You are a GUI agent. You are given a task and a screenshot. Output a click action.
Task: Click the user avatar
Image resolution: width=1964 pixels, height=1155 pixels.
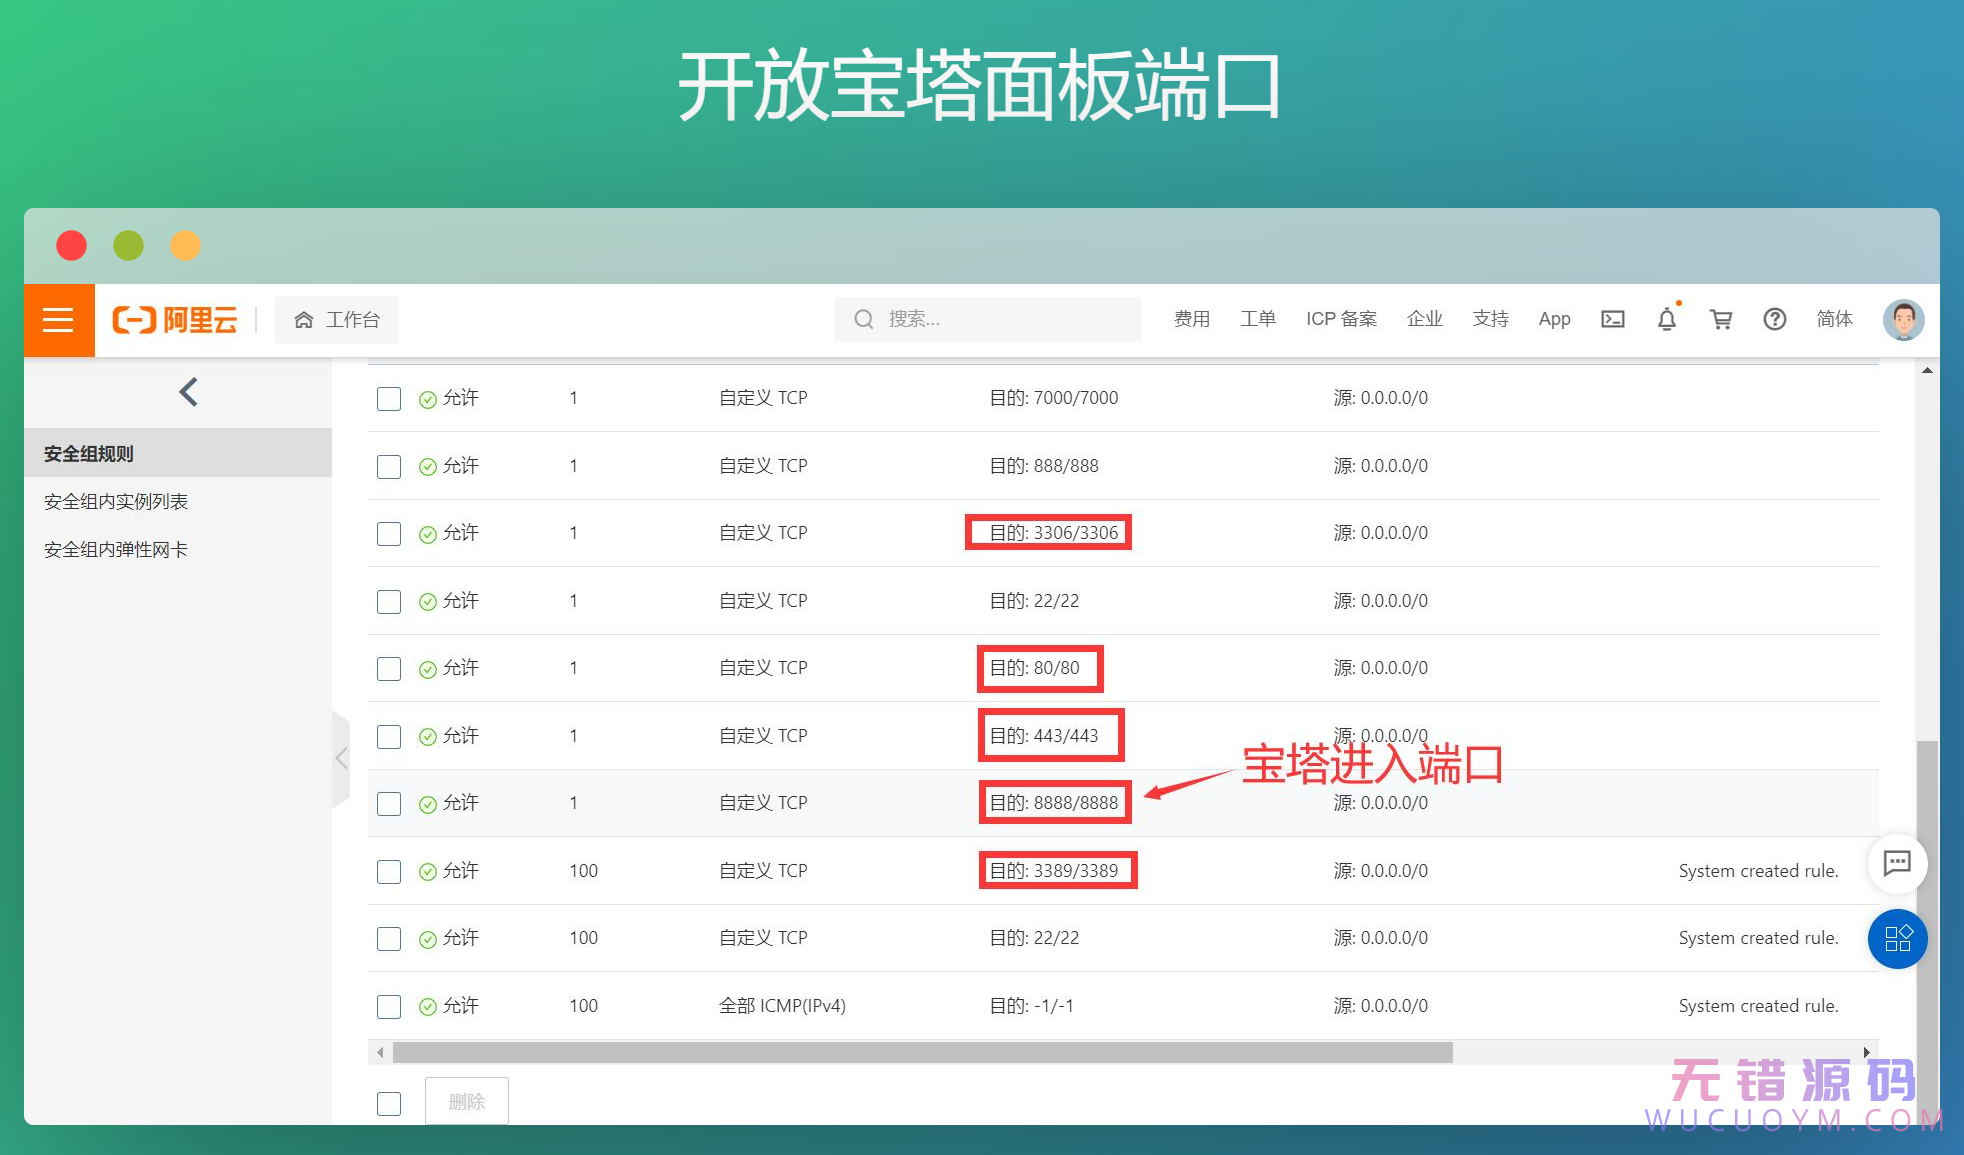pyautogui.click(x=1903, y=319)
